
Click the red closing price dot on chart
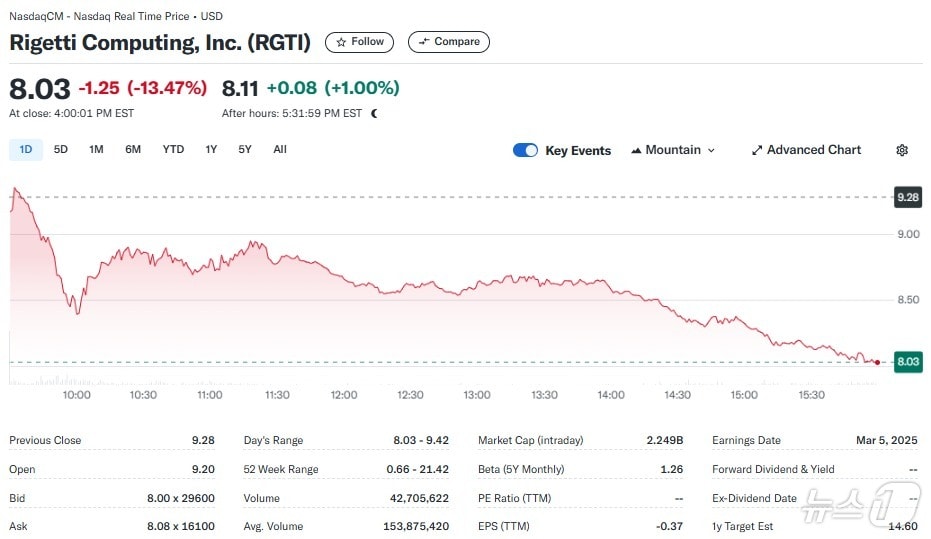click(x=877, y=362)
